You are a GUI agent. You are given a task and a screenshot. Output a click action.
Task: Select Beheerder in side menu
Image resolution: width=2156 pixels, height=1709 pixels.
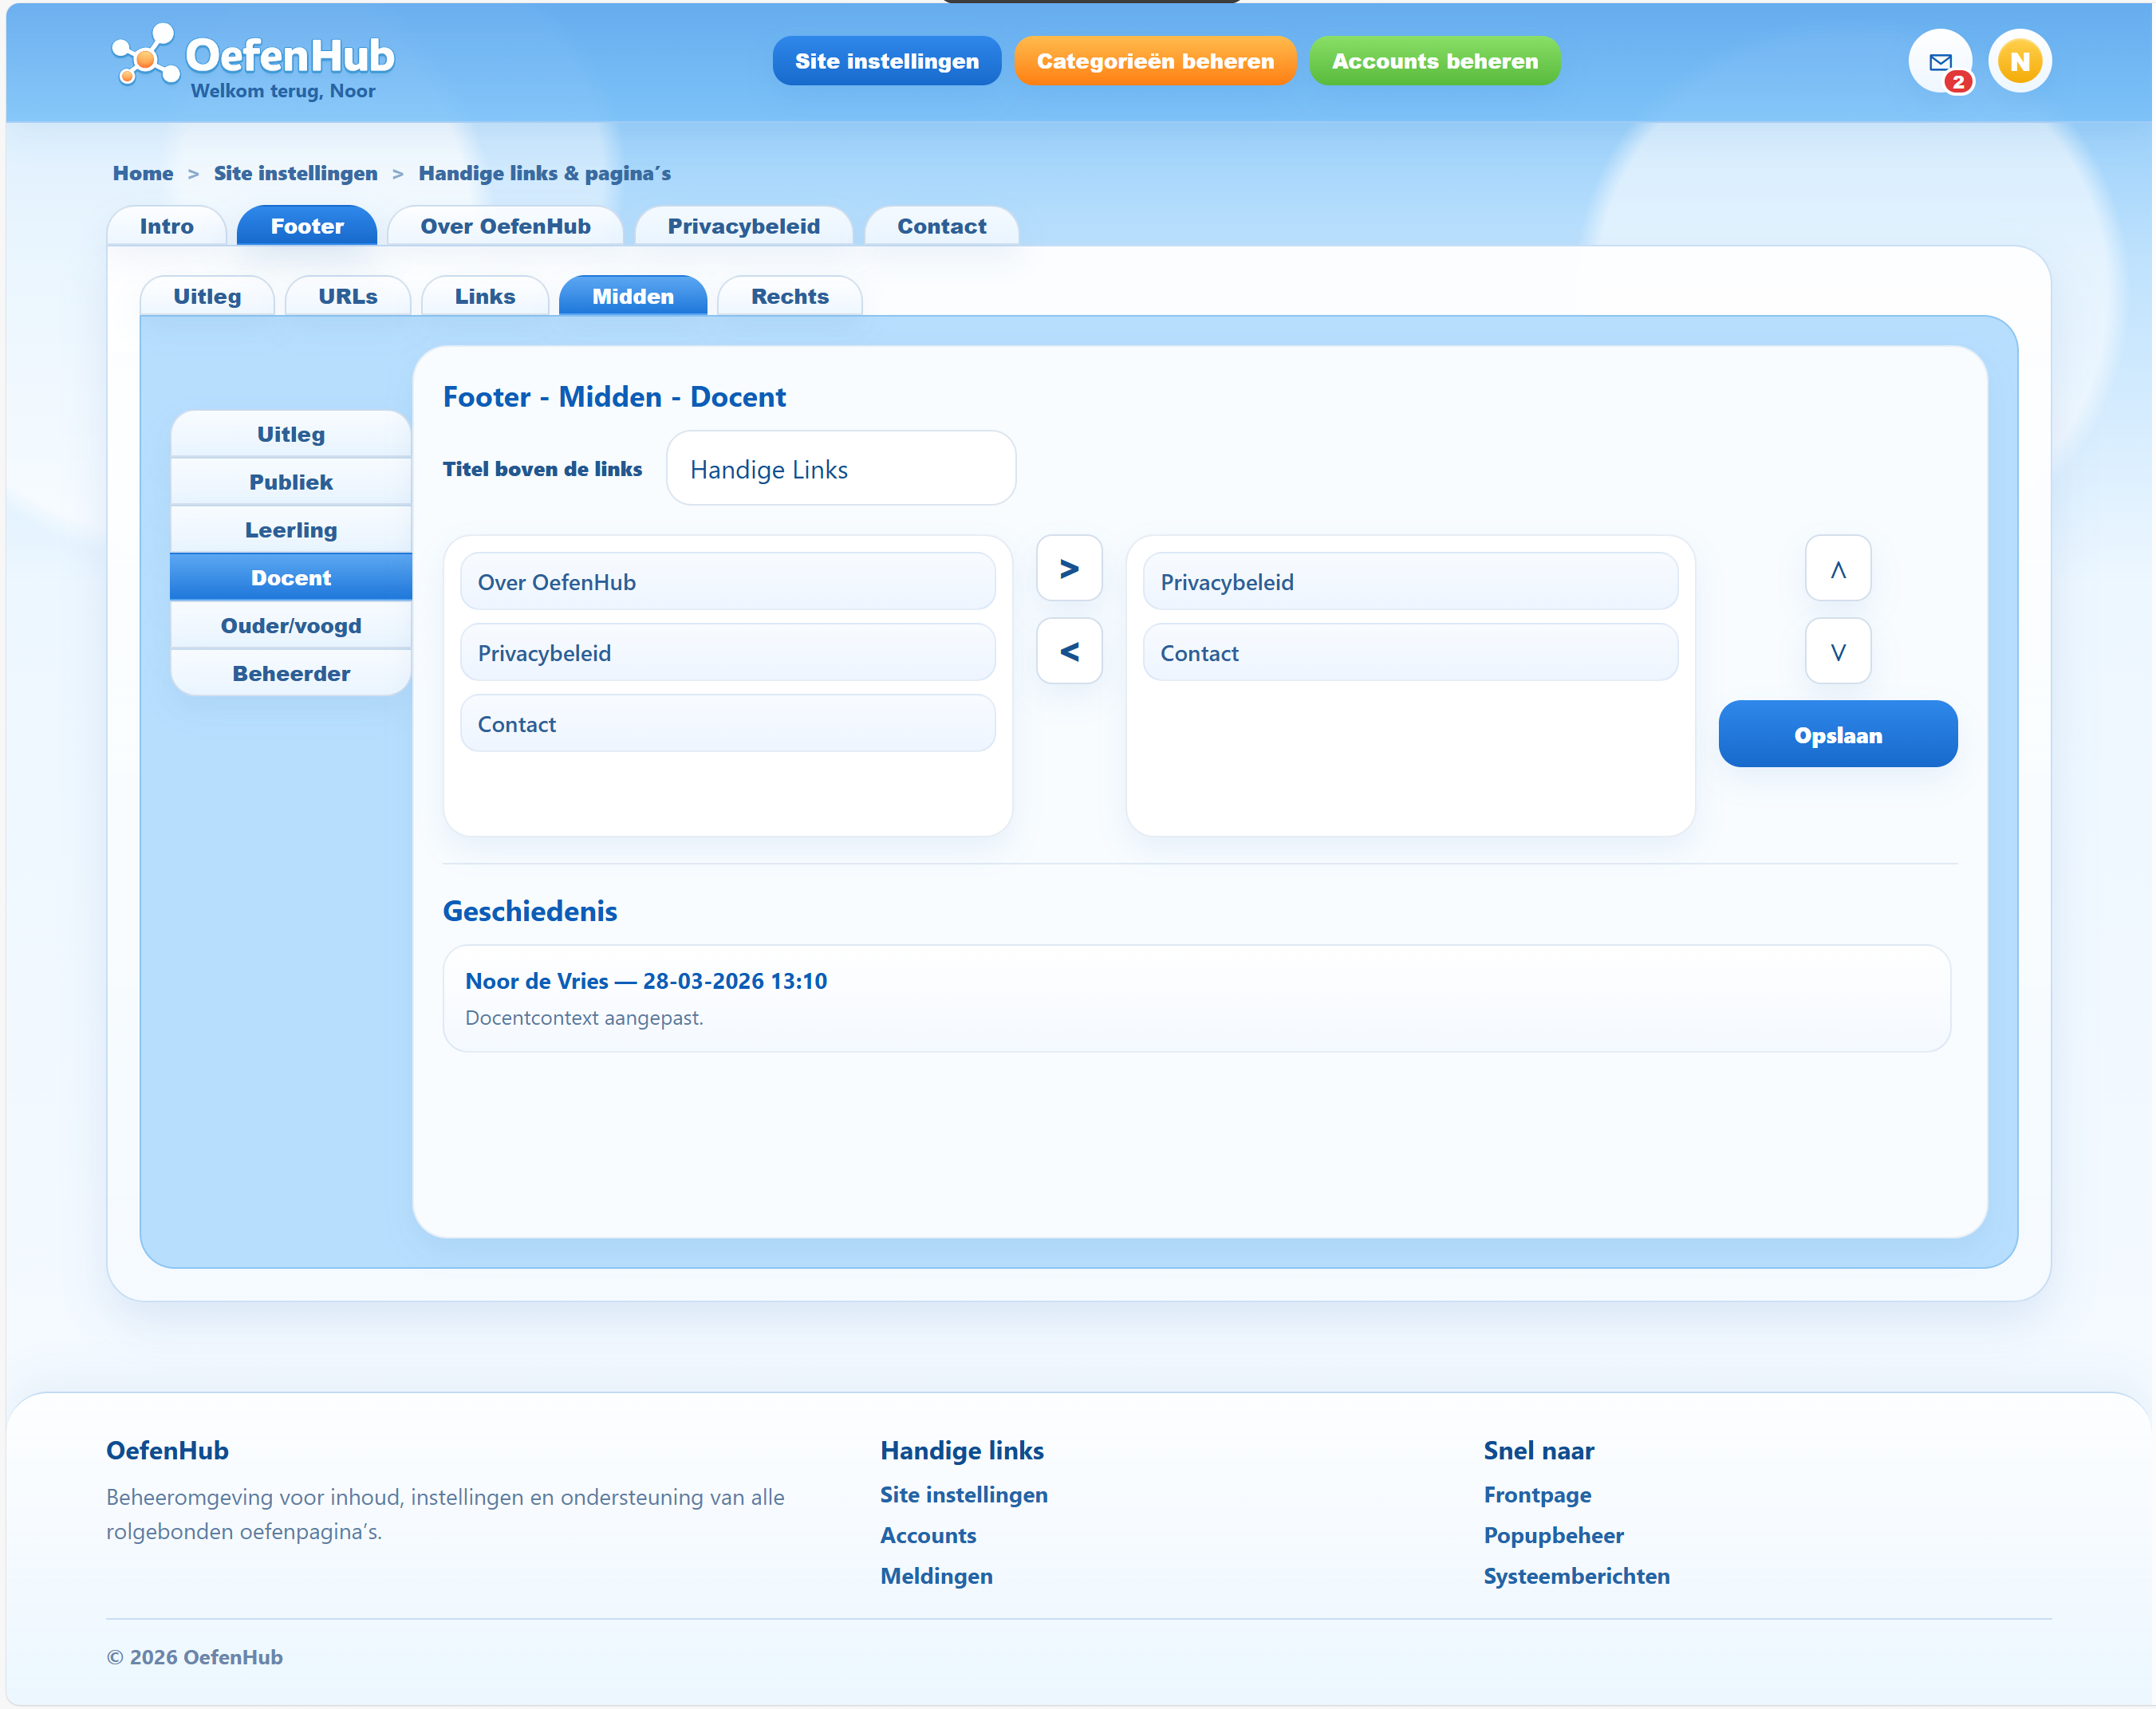291,674
